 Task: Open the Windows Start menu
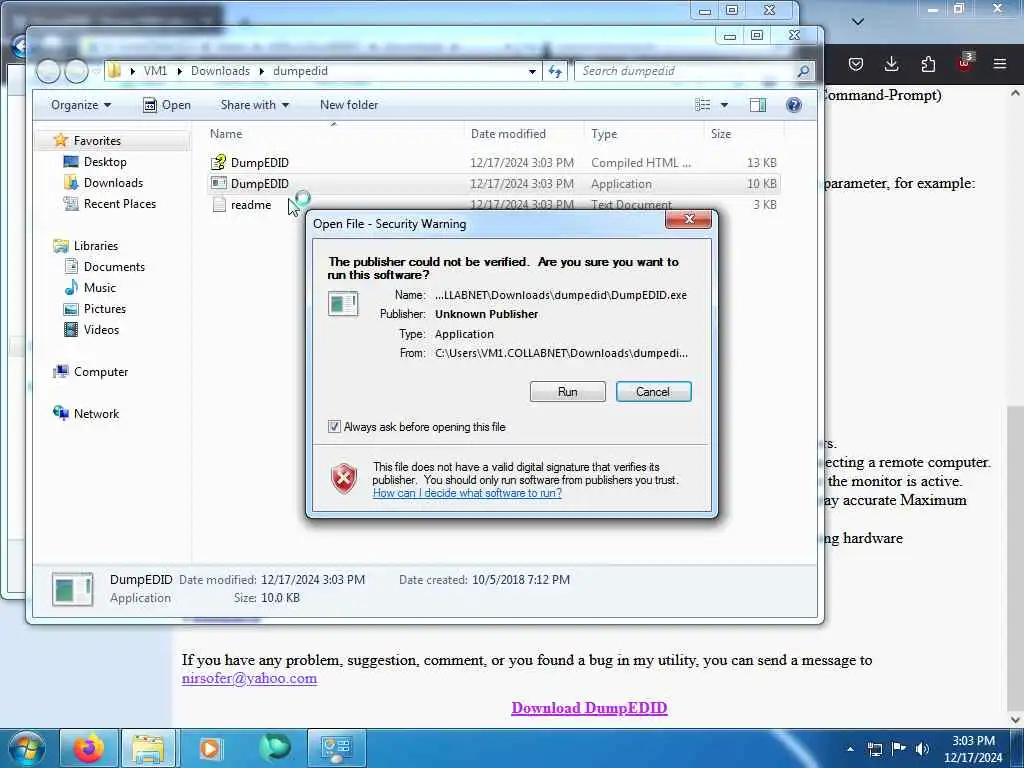[26, 748]
